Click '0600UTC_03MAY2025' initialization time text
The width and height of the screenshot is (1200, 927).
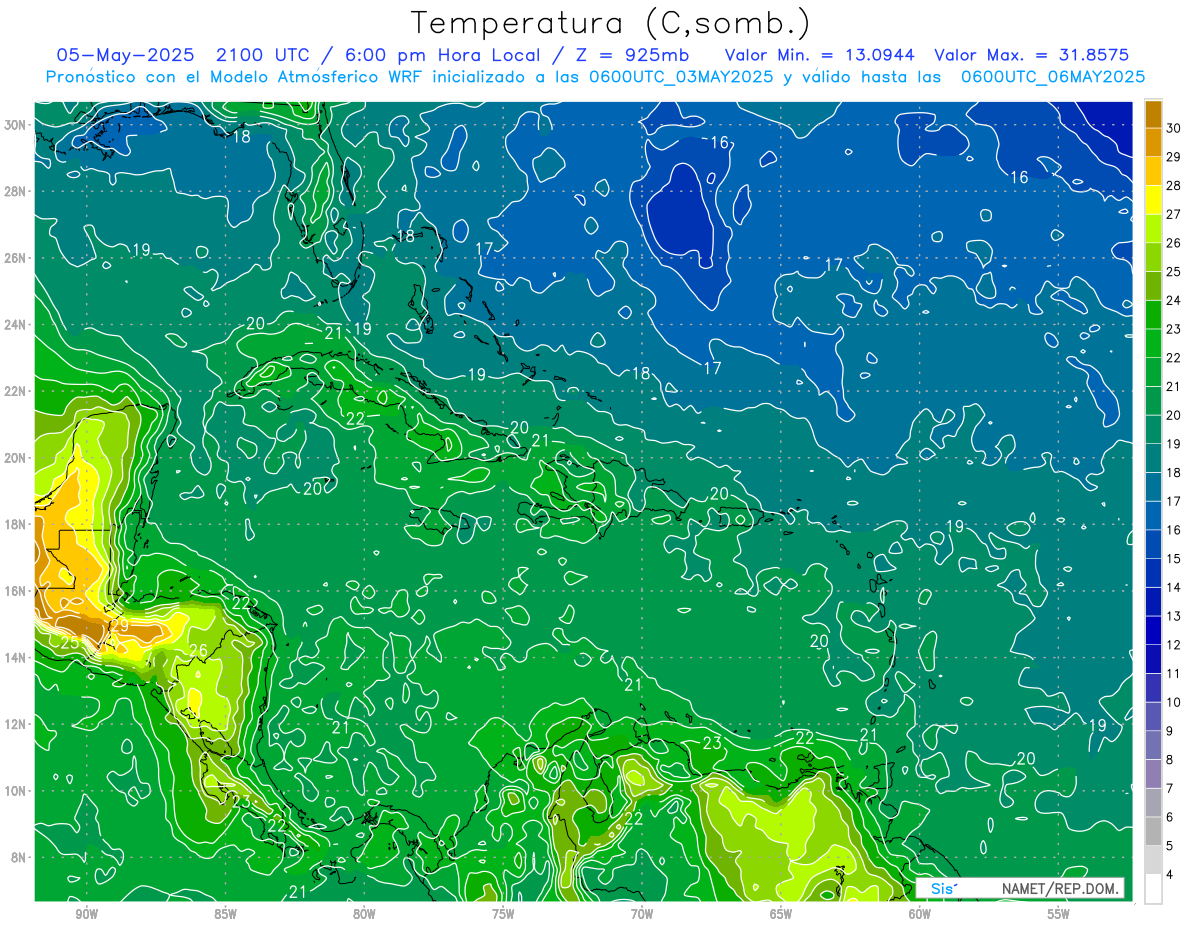681,76
